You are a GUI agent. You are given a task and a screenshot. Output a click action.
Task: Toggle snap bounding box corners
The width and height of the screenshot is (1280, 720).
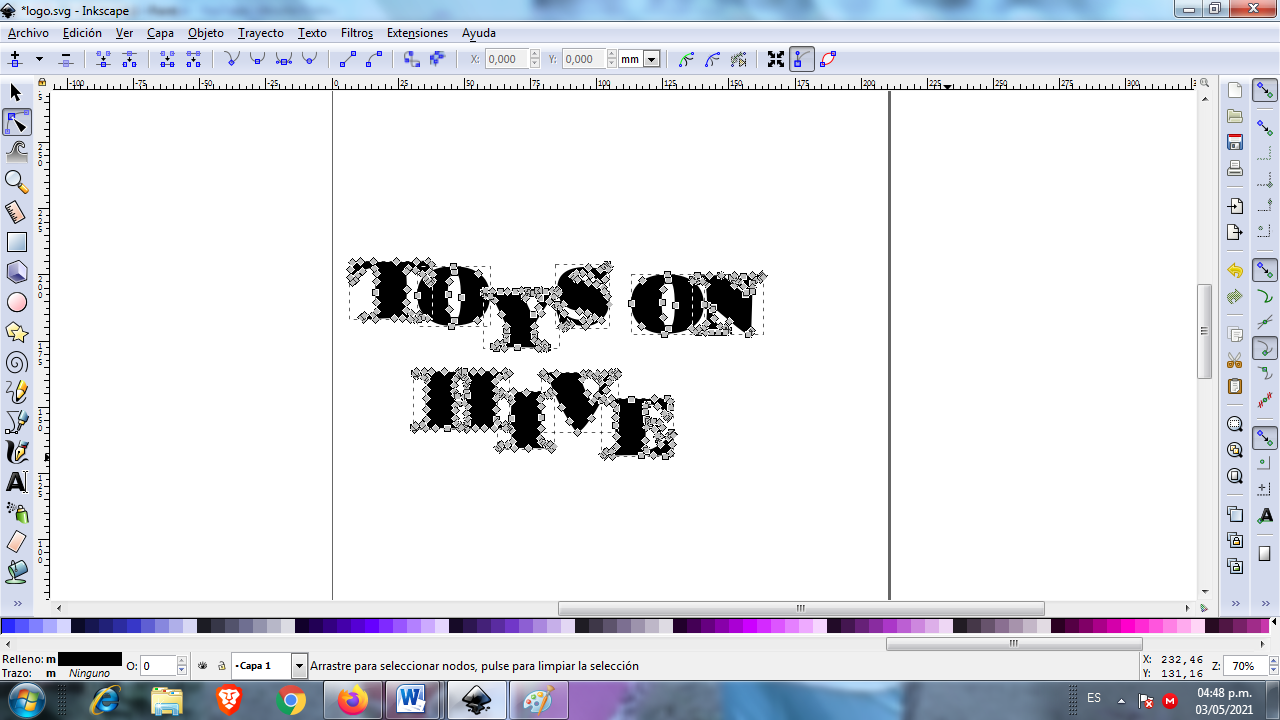[x=1265, y=180]
